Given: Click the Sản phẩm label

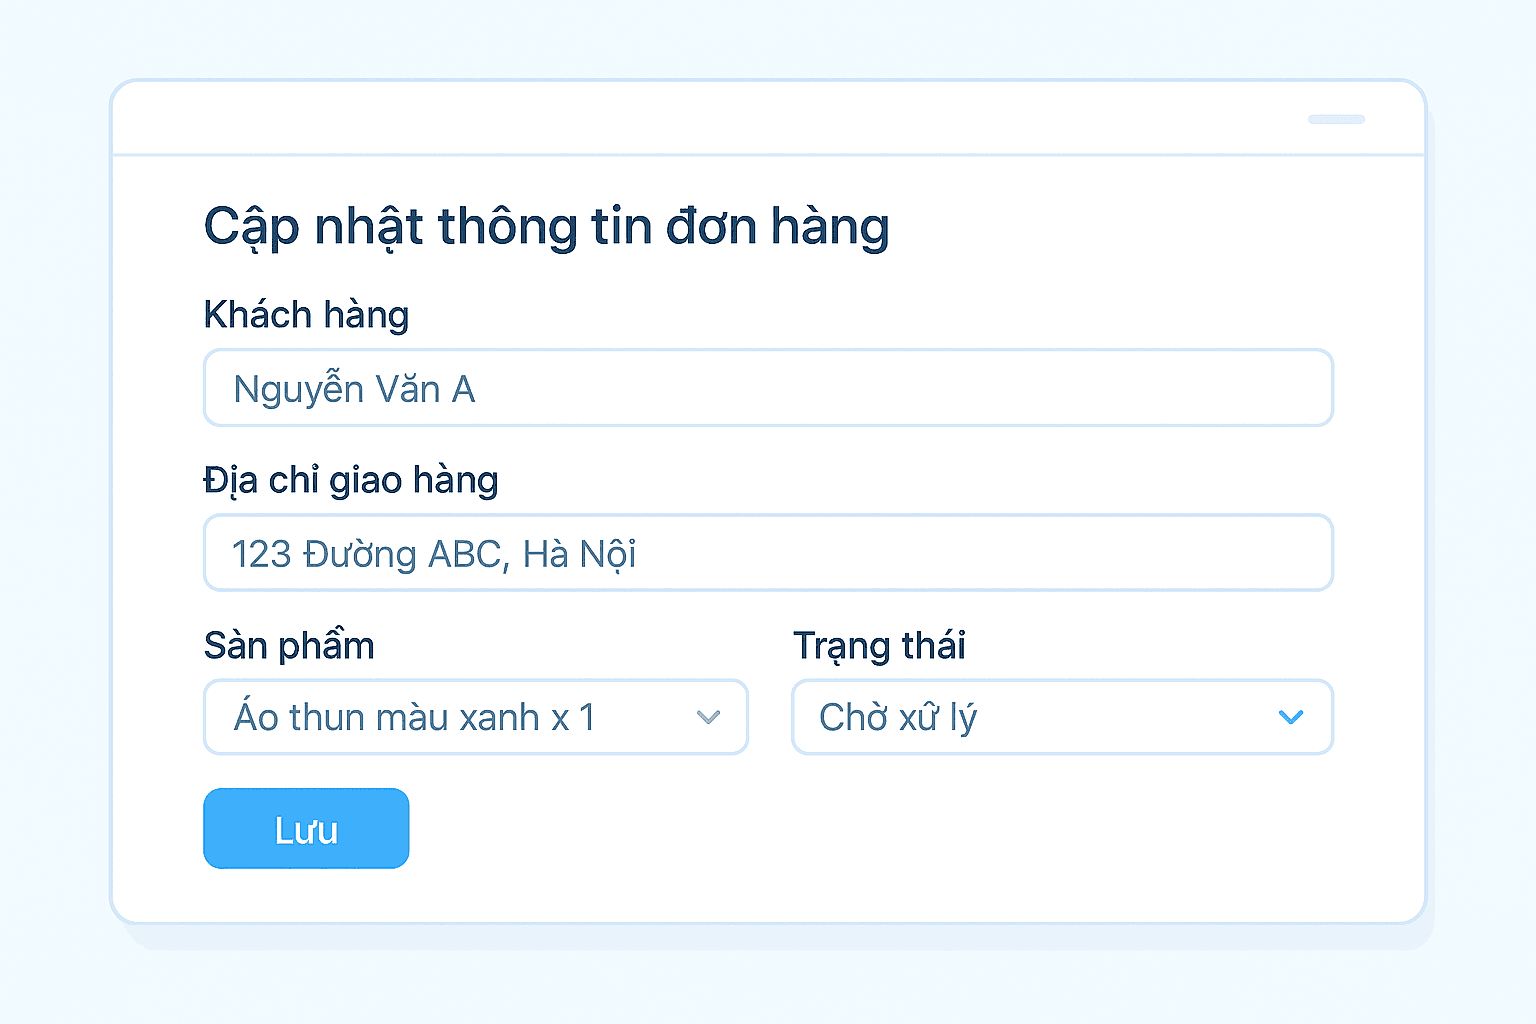Looking at the screenshot, I should coord(289,646).
